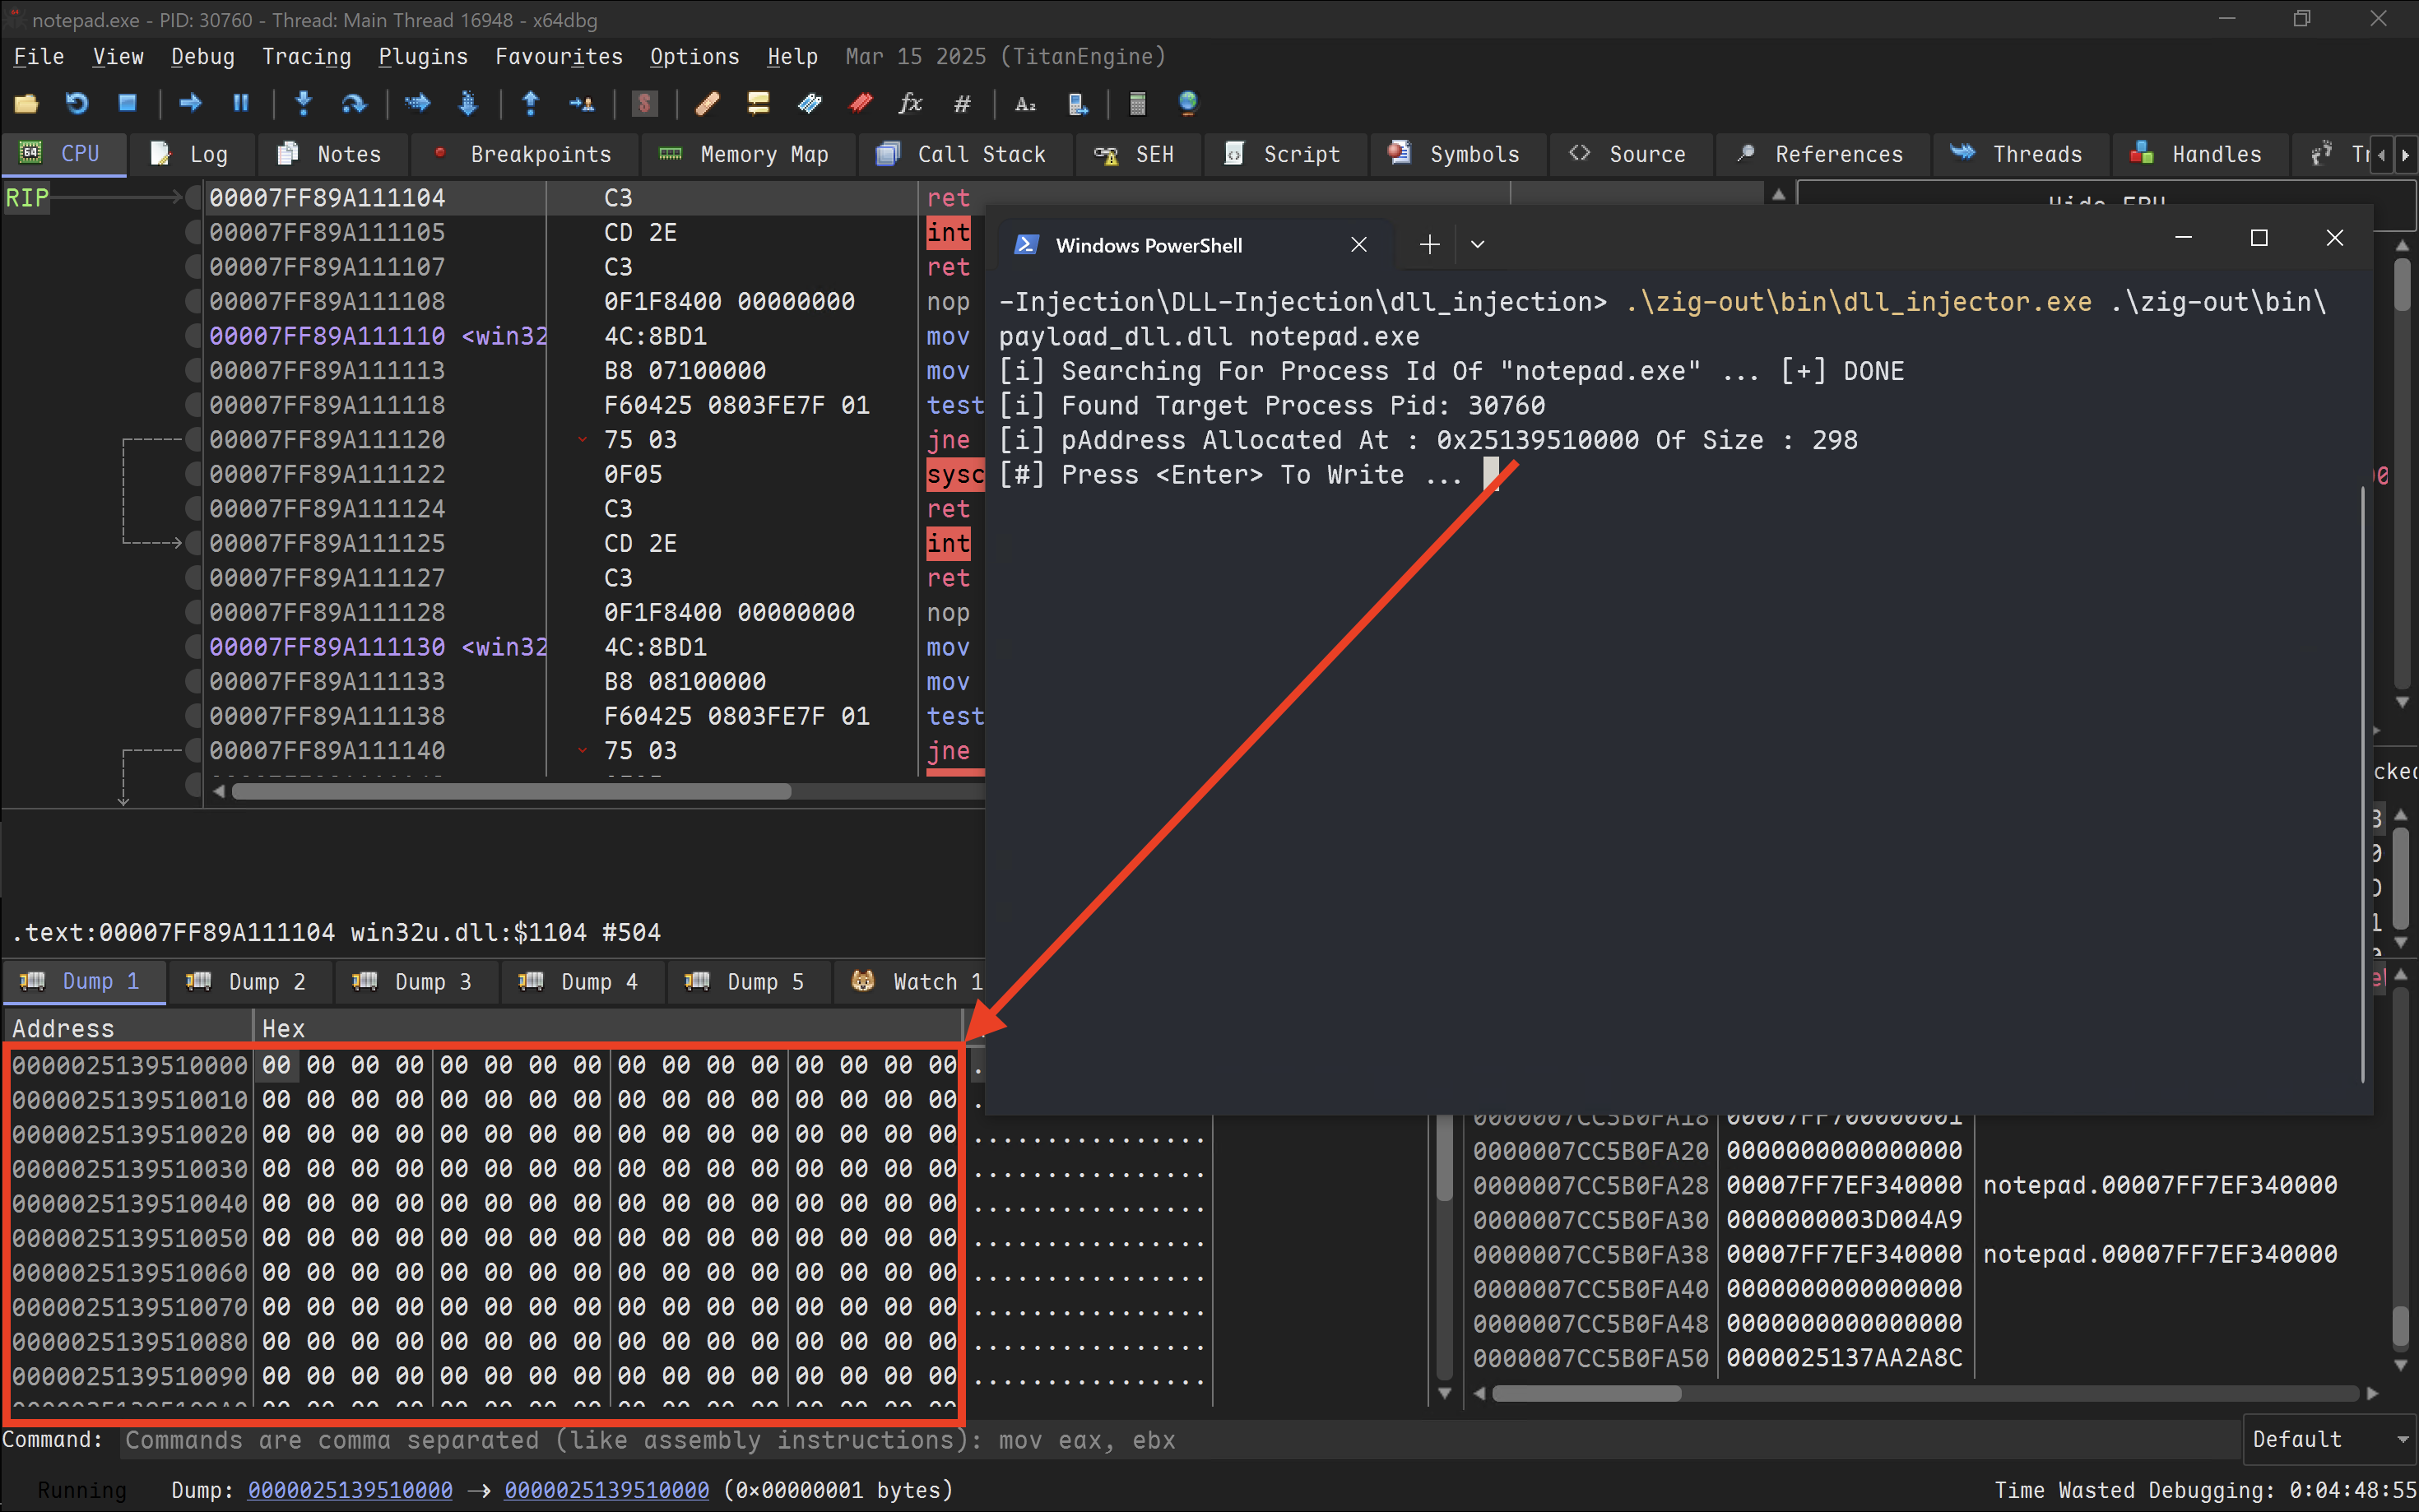Select stack entry 0000007CC5B0FA28
The width and height of the screenshot is (2419, 1512).
1591,1185
